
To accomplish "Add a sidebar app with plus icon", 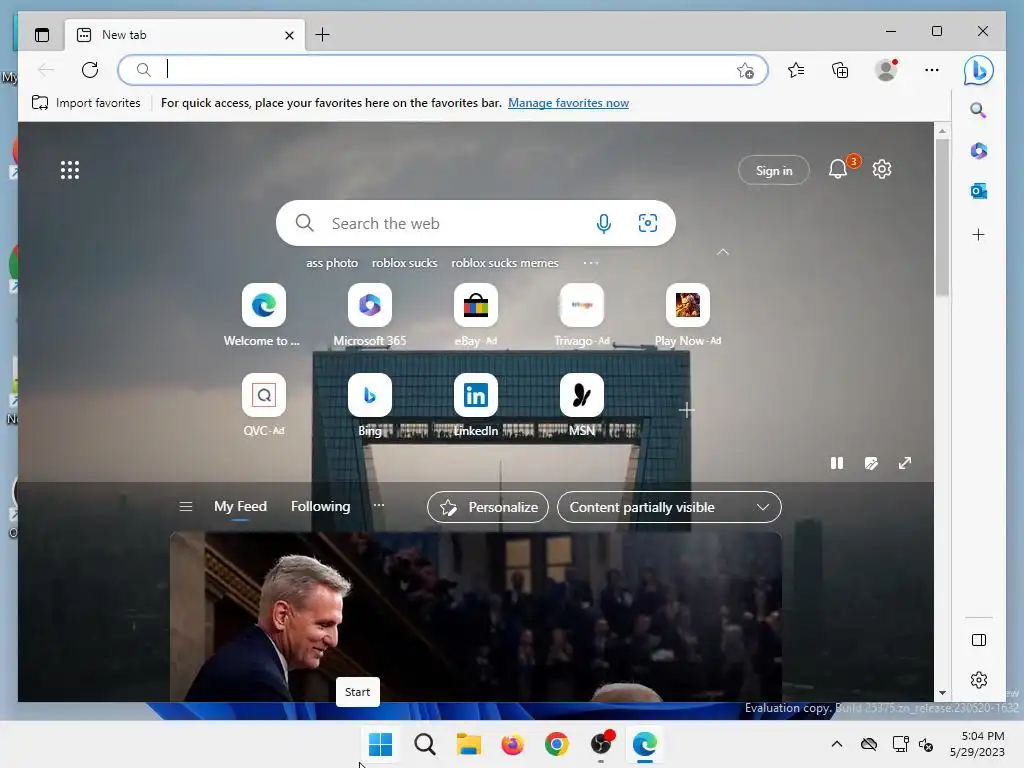I will pyautogui.click(x=978, y=234).
